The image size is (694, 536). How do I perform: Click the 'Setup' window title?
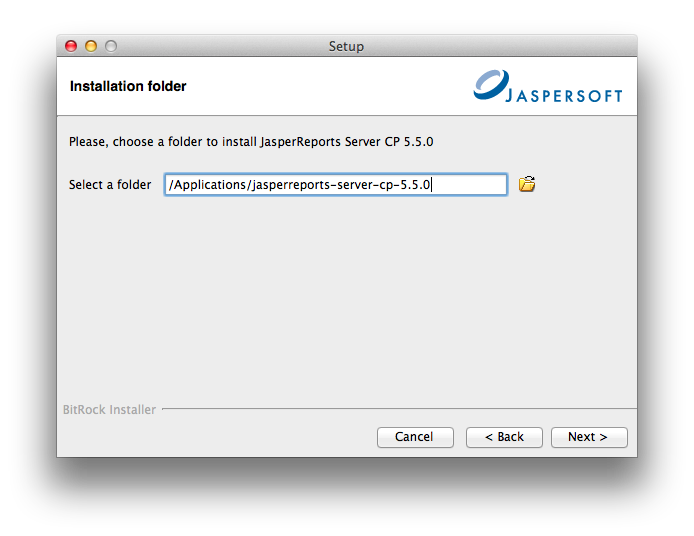(346, 46)
